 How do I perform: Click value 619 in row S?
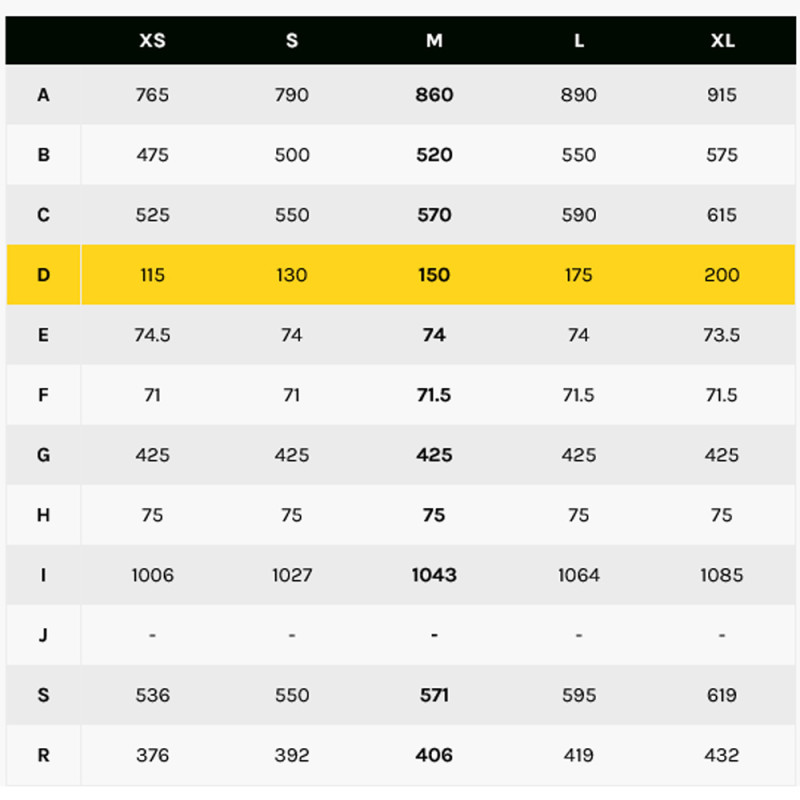point(722,695)
